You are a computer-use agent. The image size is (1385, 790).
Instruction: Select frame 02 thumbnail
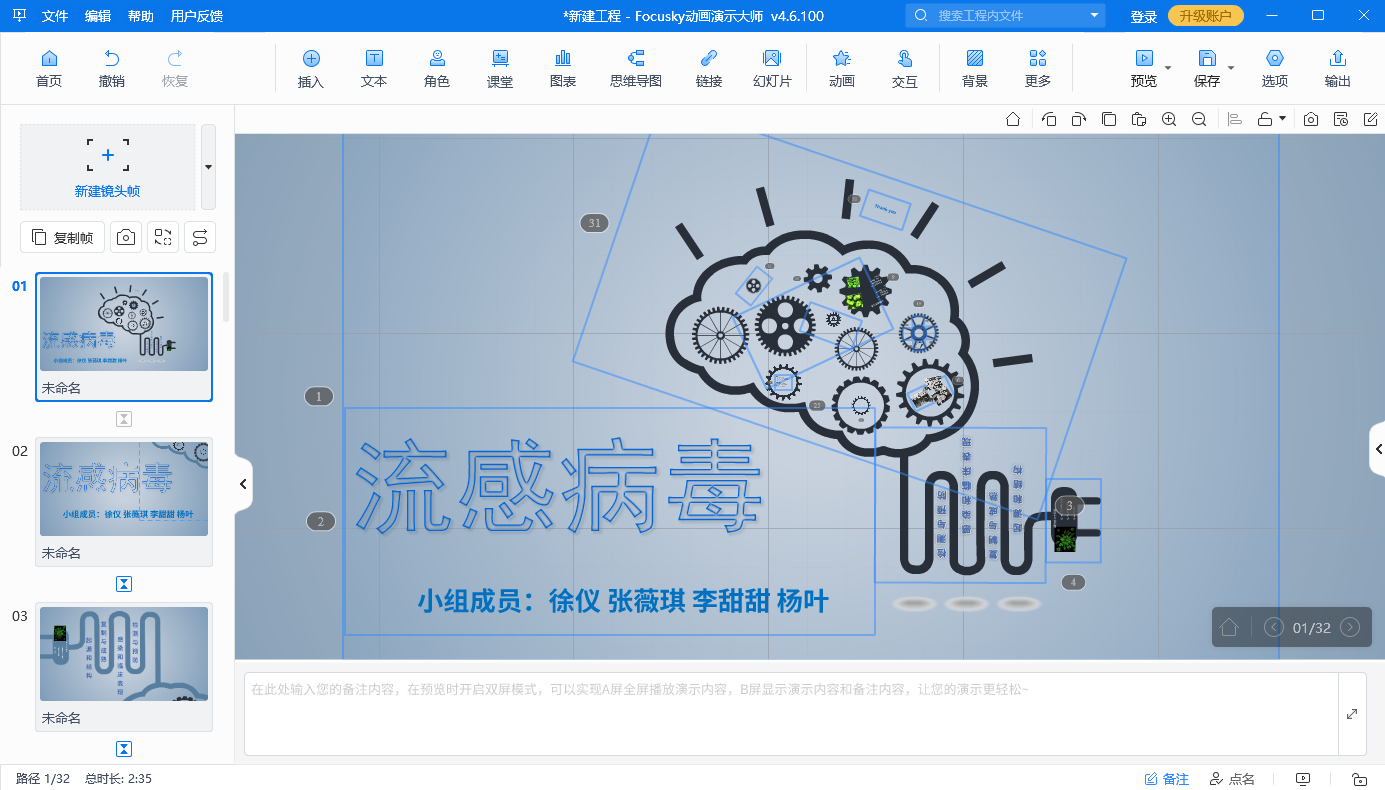pyautogui.click(x=124, y=502)
